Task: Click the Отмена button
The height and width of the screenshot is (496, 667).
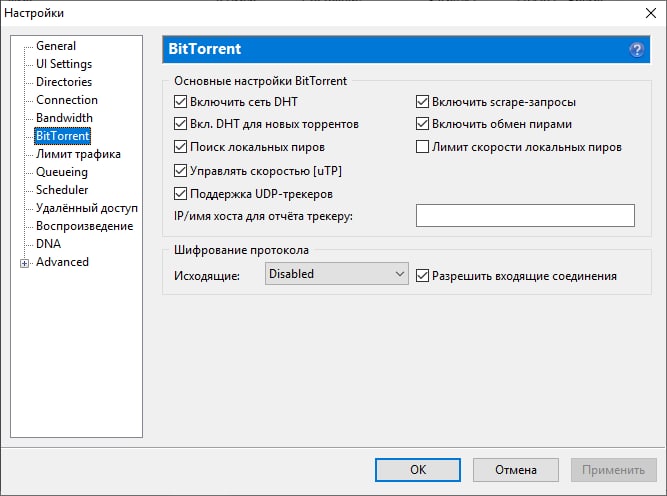Action: [516, 470]
